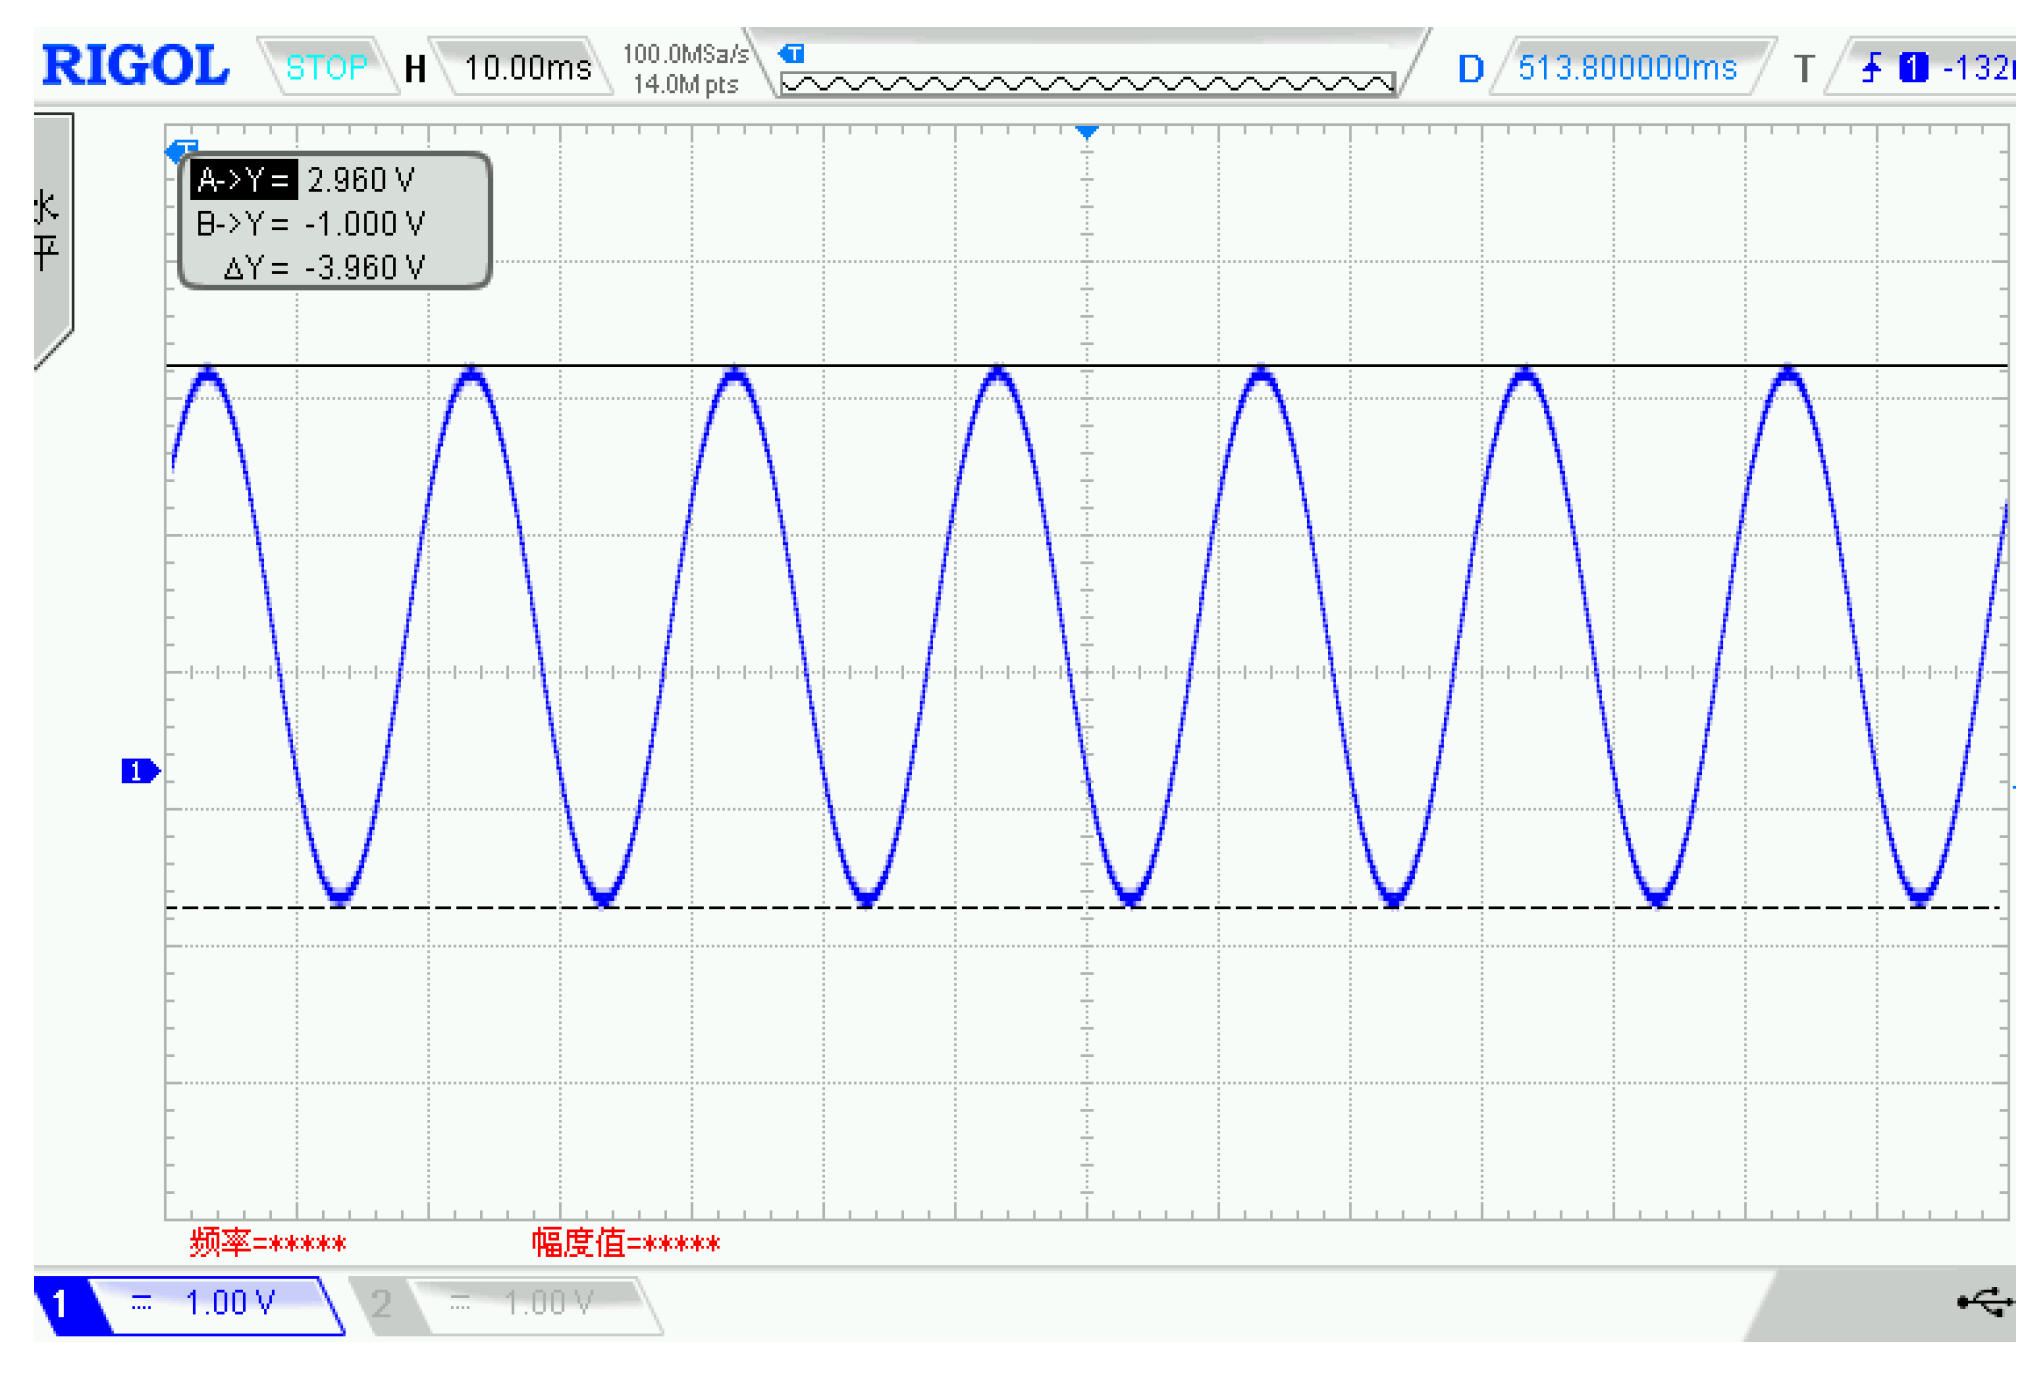Click the blue trigger position triangle at top center
Screen dimensions: 2043x1374
tap(1087, 132)
